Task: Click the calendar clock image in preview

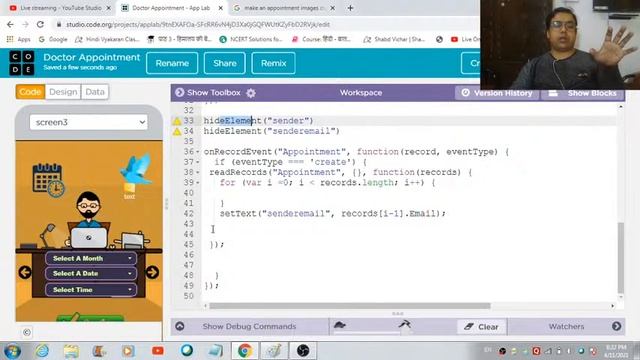Action: pyautogui.click(x=48, y=180)
